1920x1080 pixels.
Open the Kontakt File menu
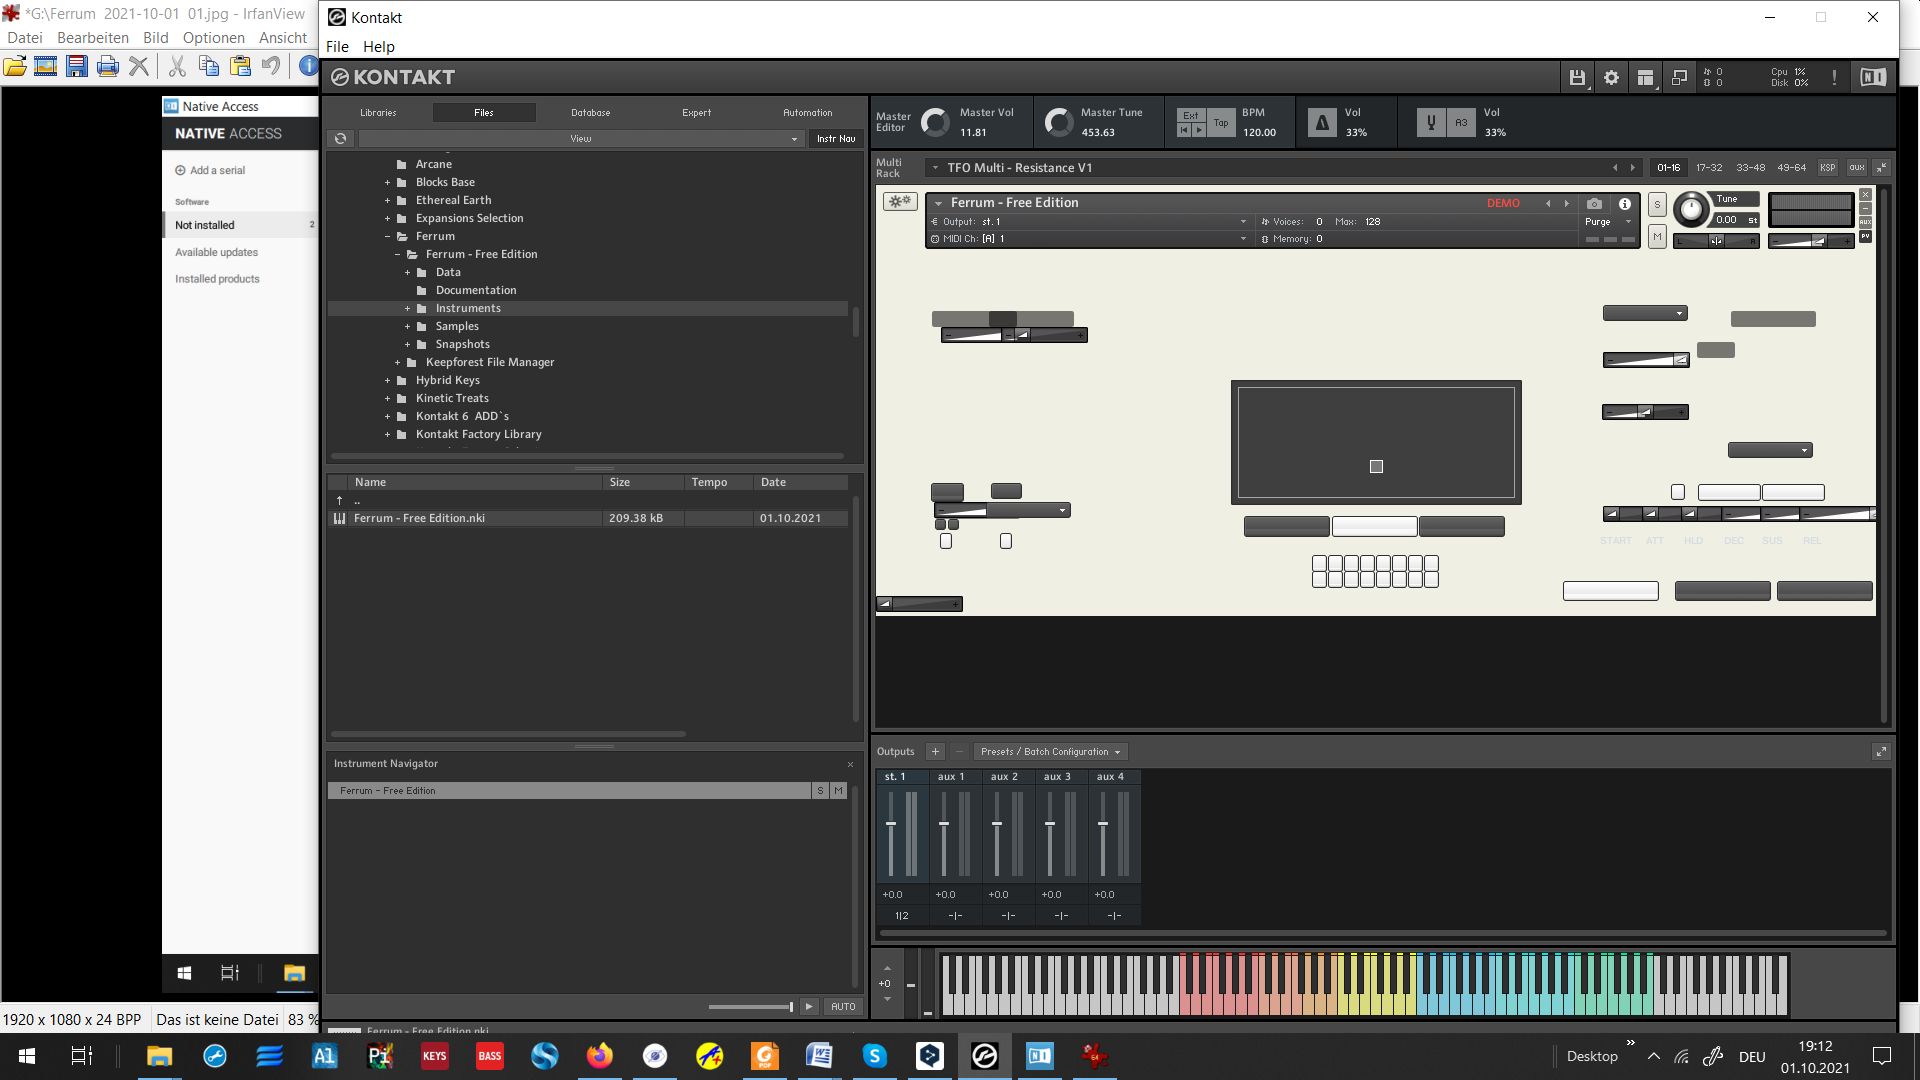click(x=337, y=46)
